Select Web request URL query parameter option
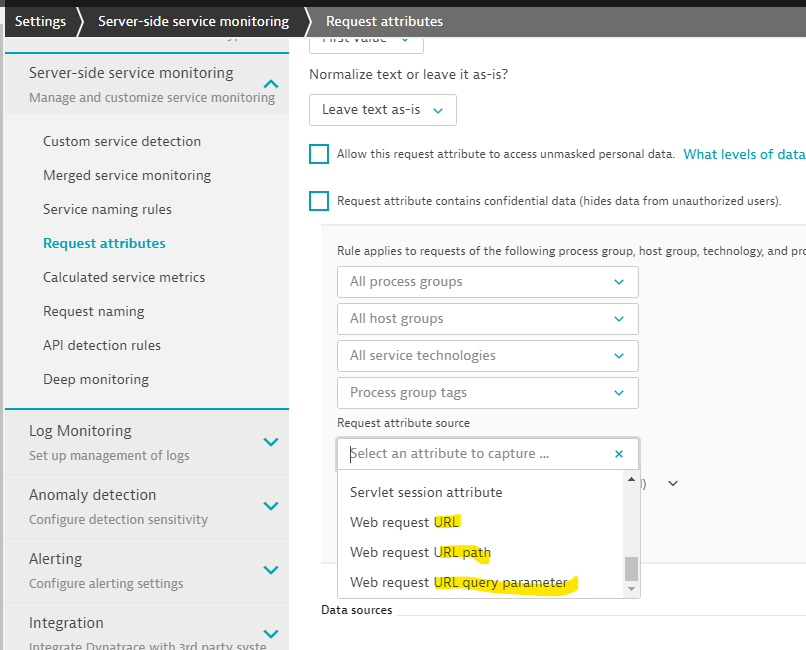Viewport: 806px width, 650px height. pos(458,582)
